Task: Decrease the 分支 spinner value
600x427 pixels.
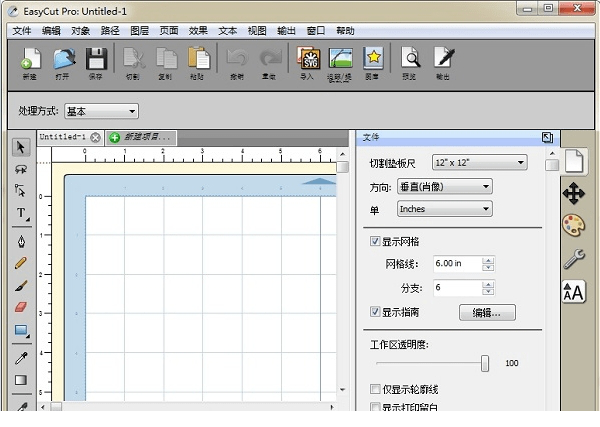Action: click(x=488, y=292)
